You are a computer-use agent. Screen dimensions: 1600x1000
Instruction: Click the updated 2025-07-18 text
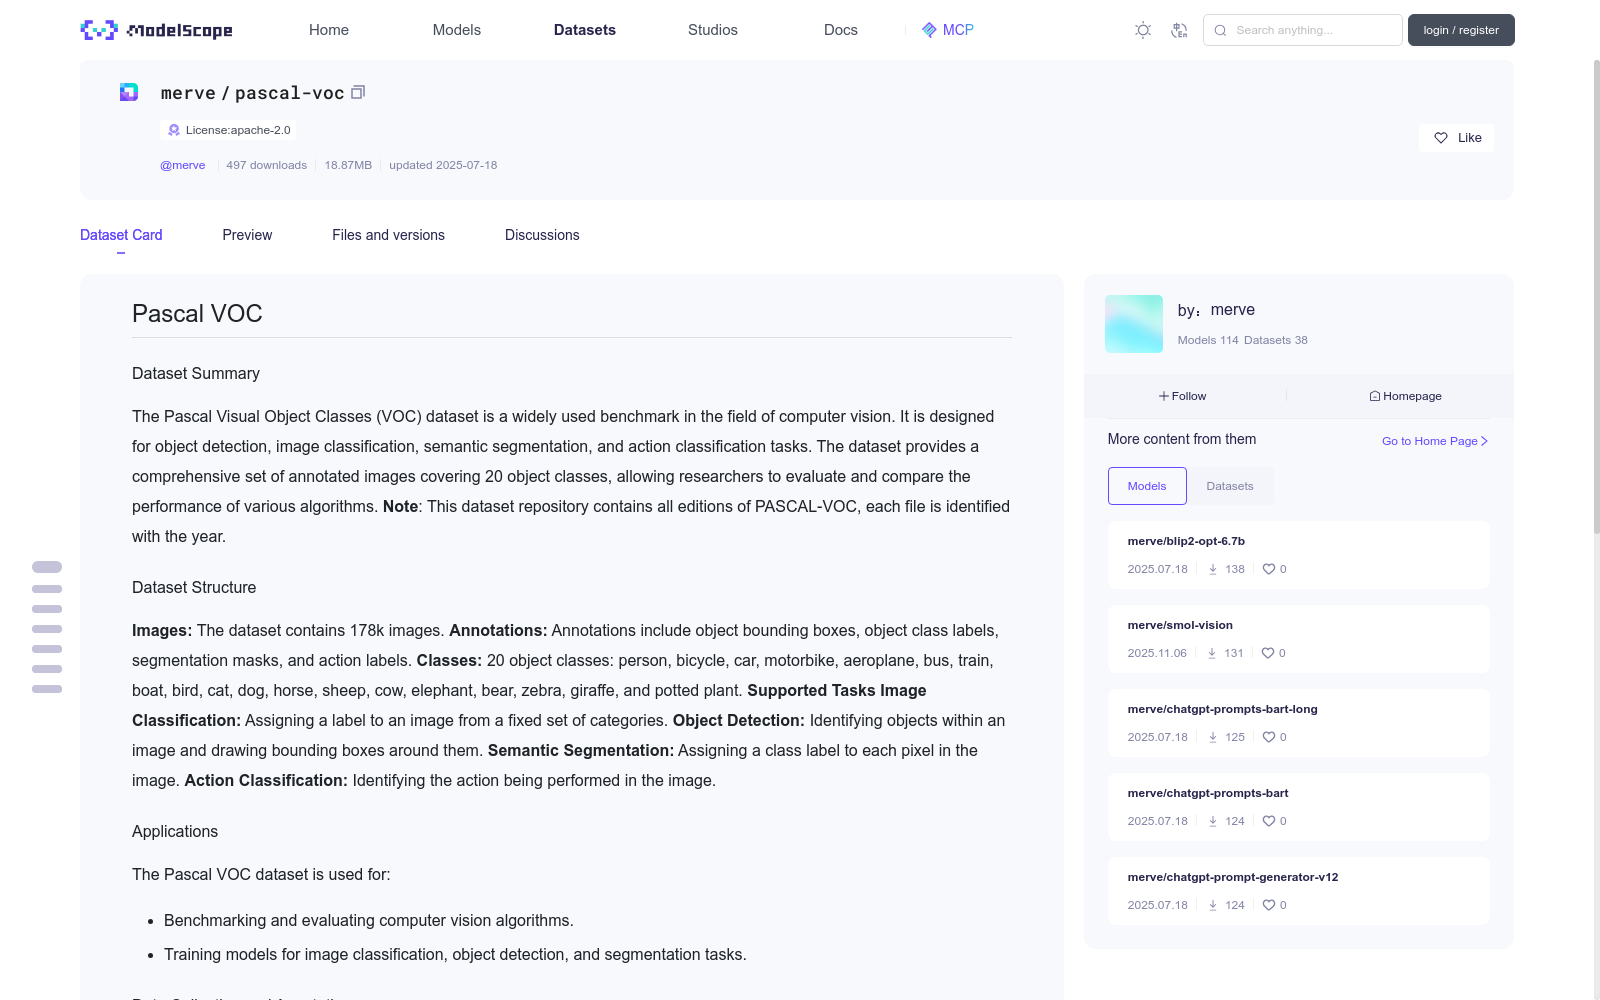[x=443, y=165]
